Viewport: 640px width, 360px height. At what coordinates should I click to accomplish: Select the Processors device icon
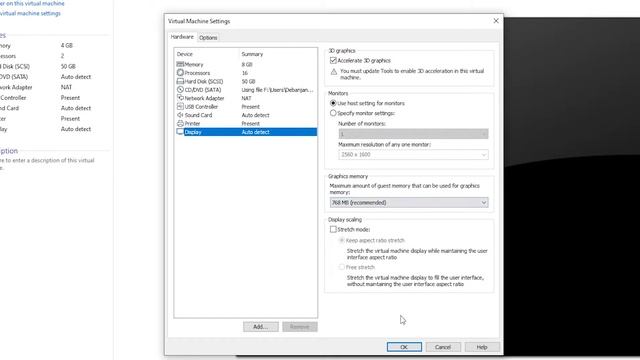tap(180, 73)
